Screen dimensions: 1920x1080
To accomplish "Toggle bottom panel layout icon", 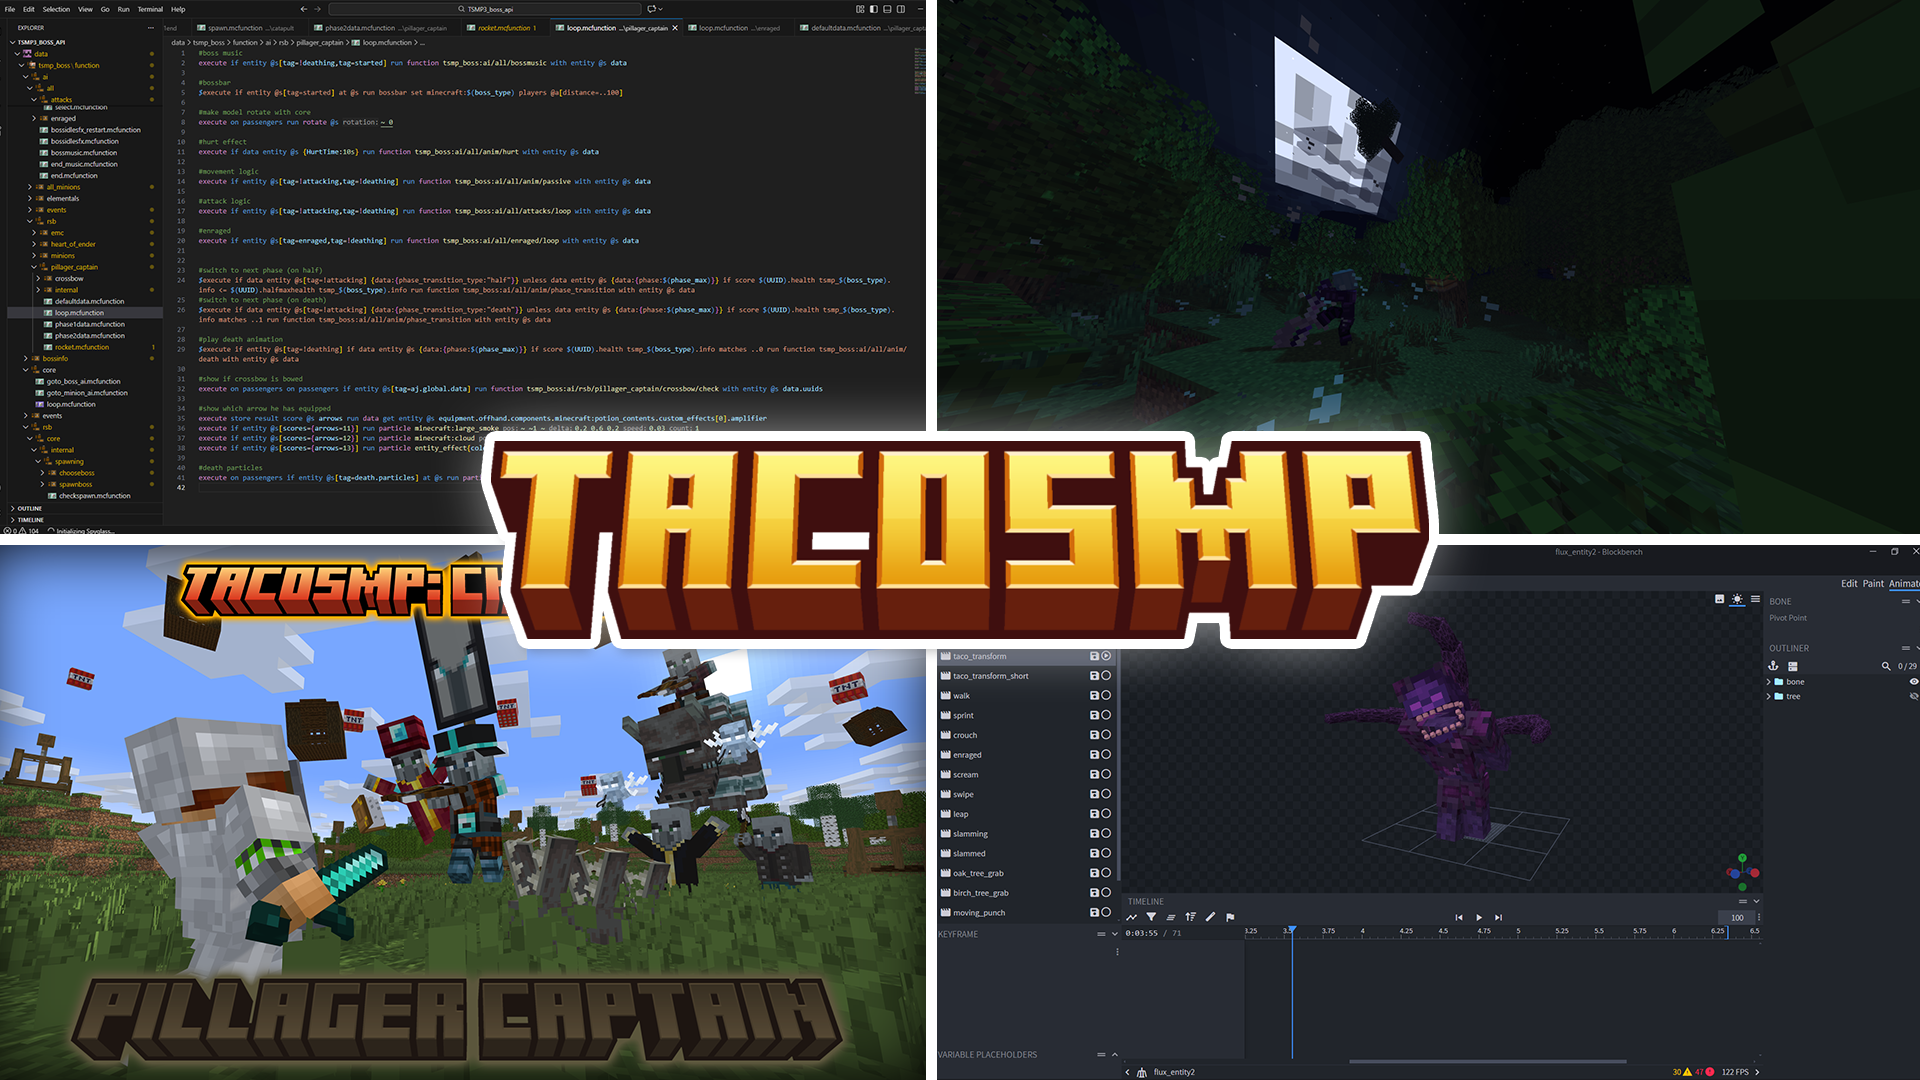I will (x=887, y=9).
